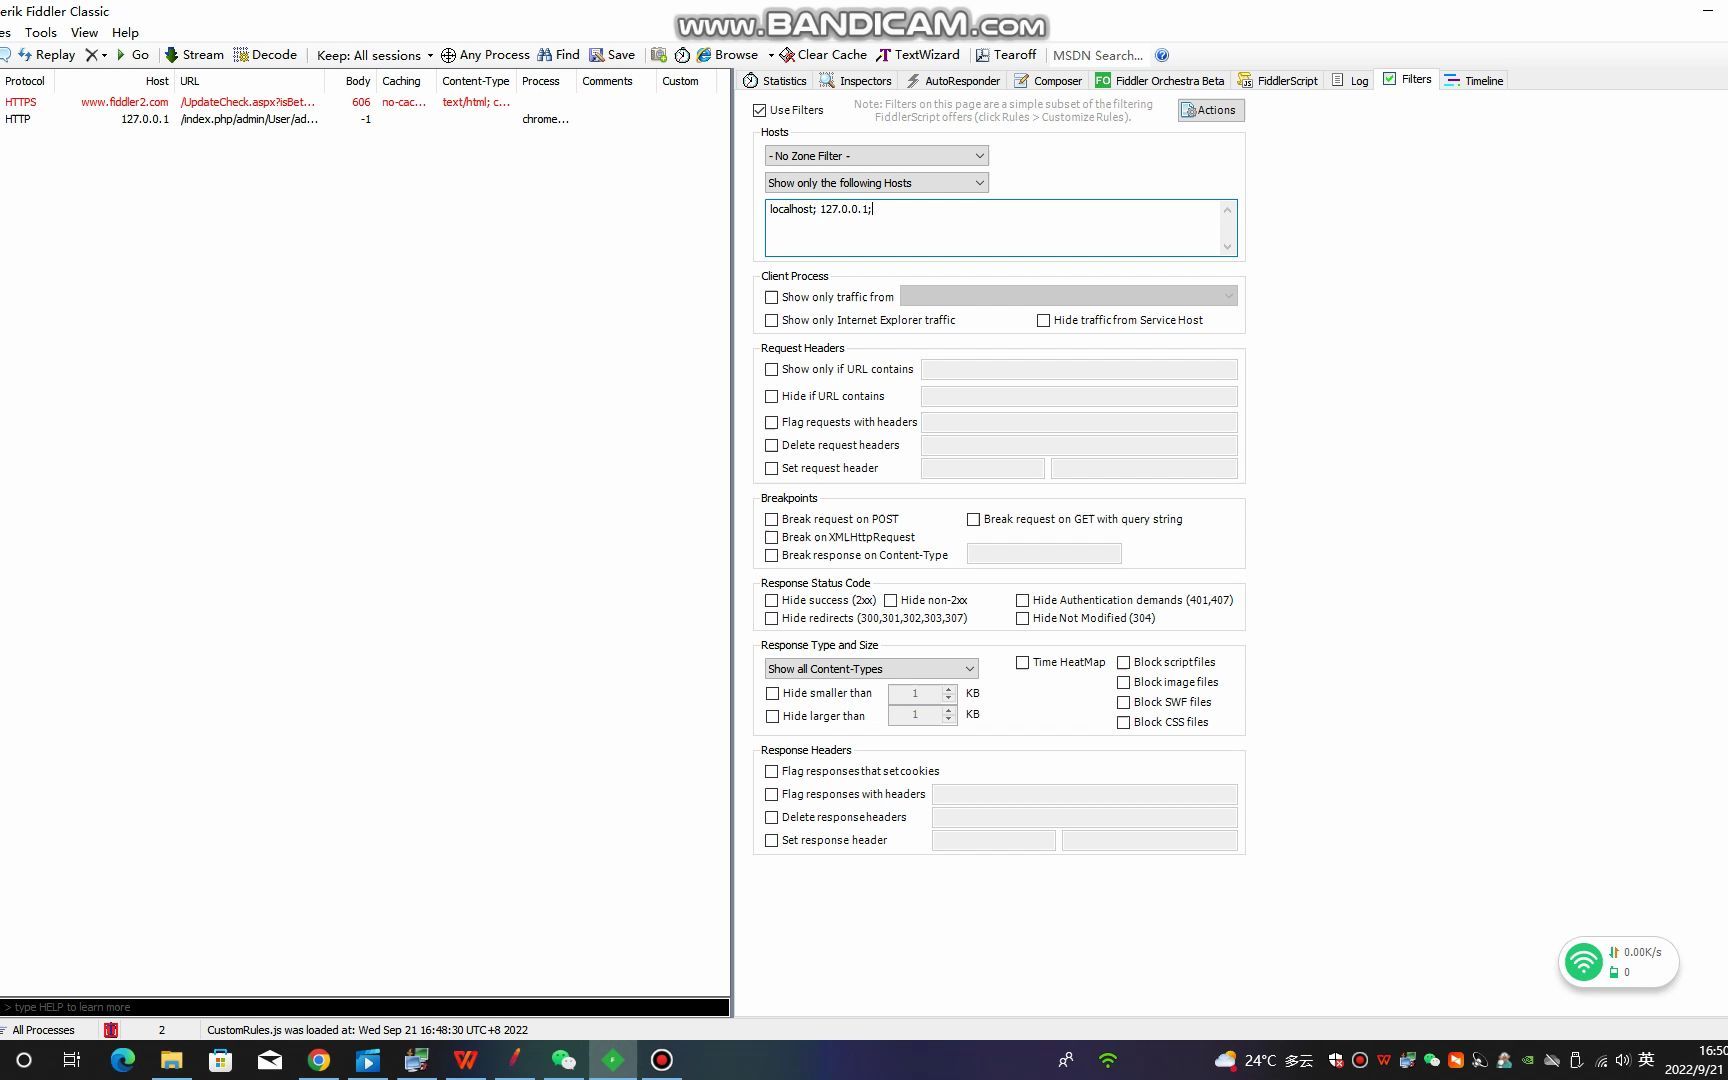Enable the Time HeatMap checkbox
The image size is (1728, 1080).
coord(1022,662)
